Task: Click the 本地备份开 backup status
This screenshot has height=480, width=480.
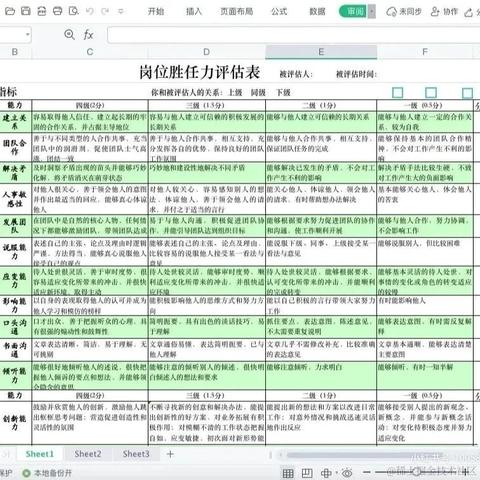Action: [x=47, y=473]
